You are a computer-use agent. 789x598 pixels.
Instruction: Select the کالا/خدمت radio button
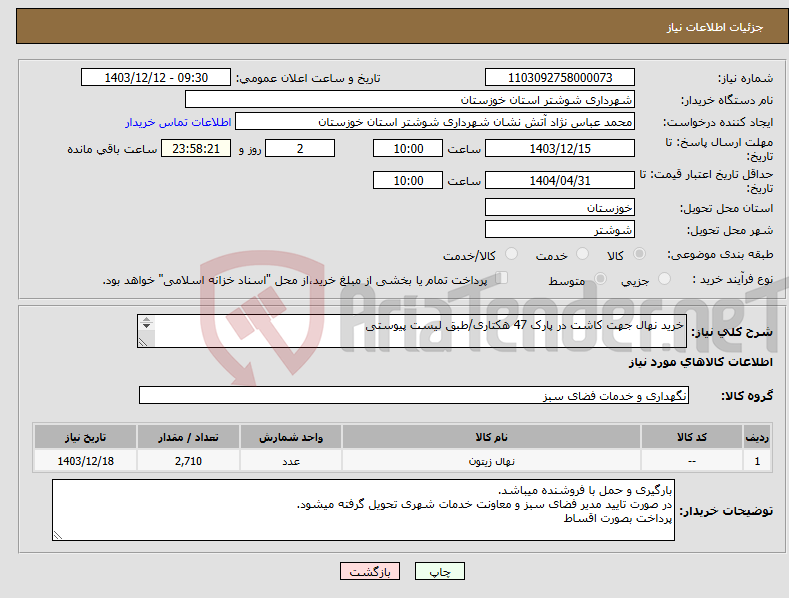(x=511, y=254)
